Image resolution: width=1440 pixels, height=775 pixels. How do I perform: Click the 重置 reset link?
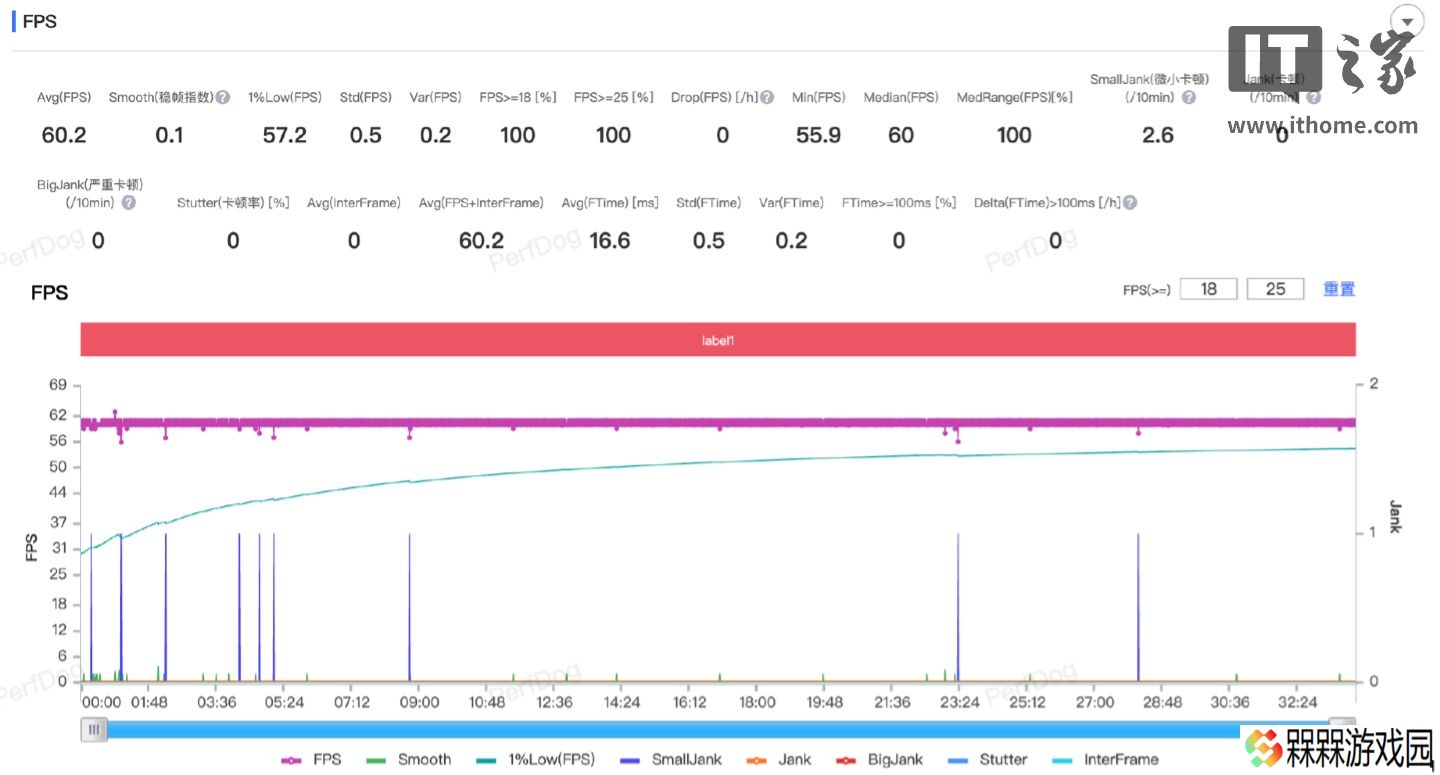[x=1339, y=289]
